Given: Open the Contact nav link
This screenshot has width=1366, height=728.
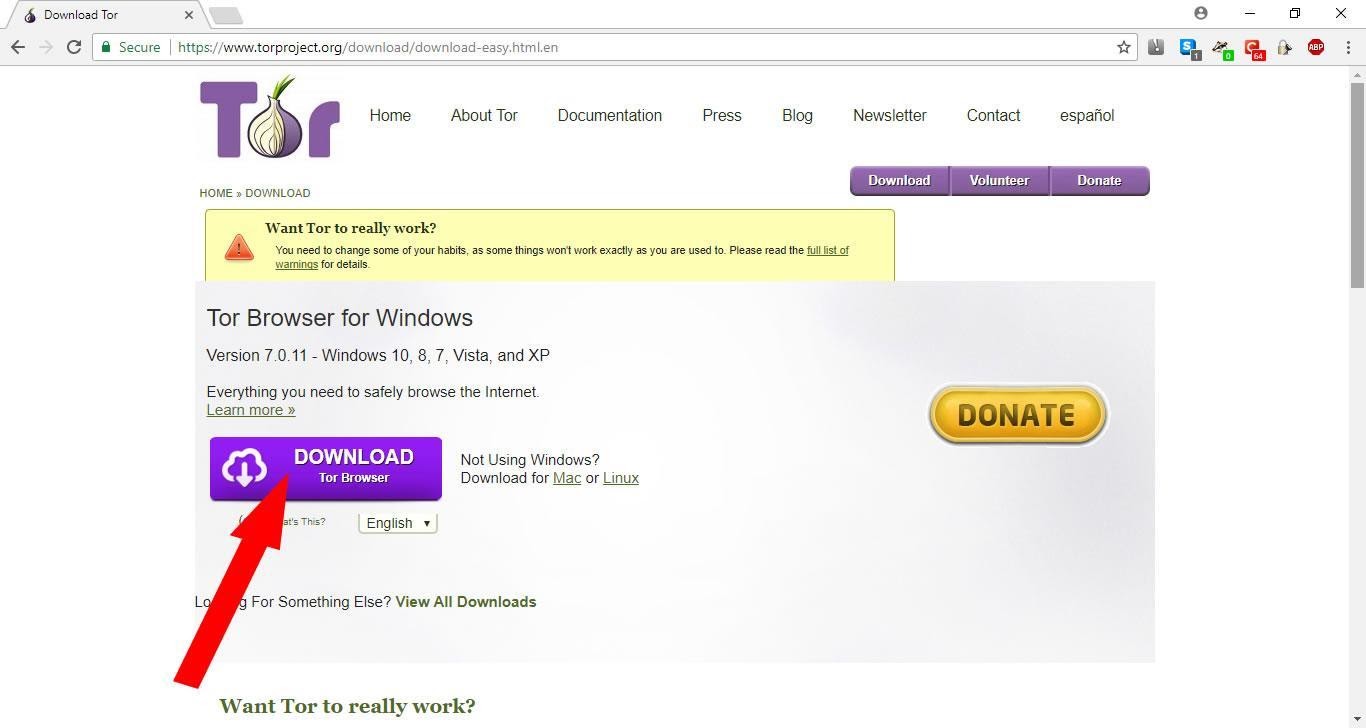Looking at the screenshot, I should tap(993, 116).
